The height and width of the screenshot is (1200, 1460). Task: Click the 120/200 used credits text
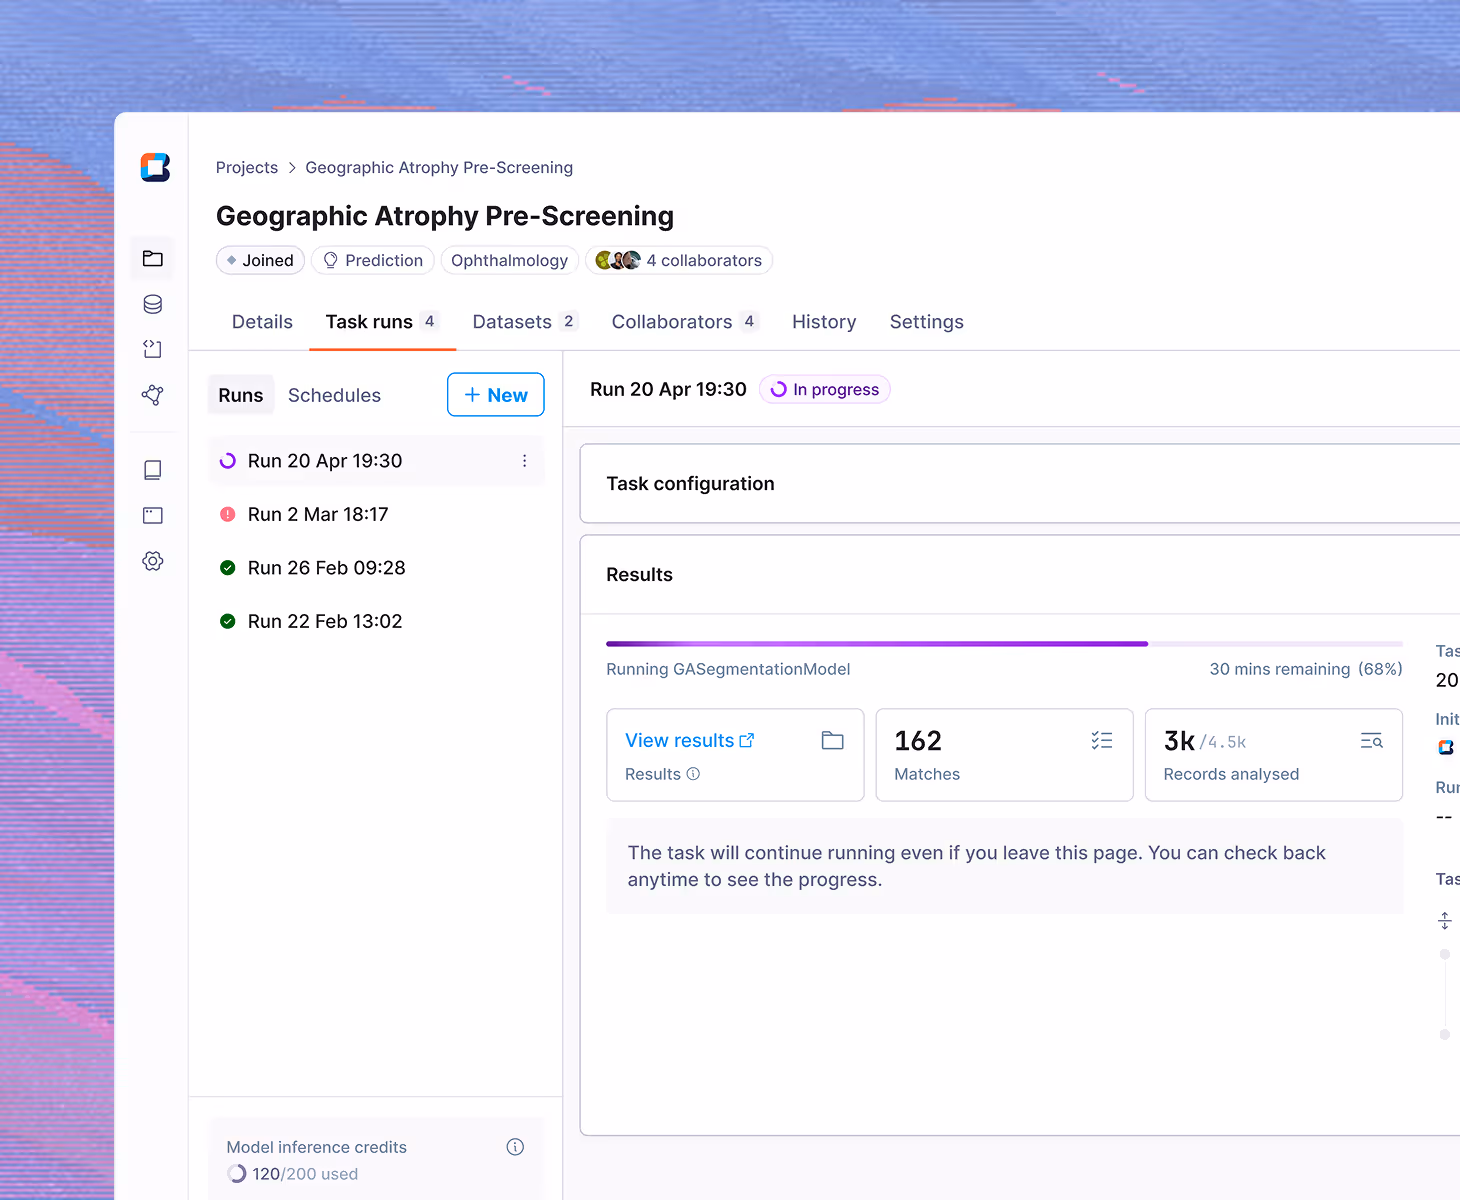click(305, 1174)
